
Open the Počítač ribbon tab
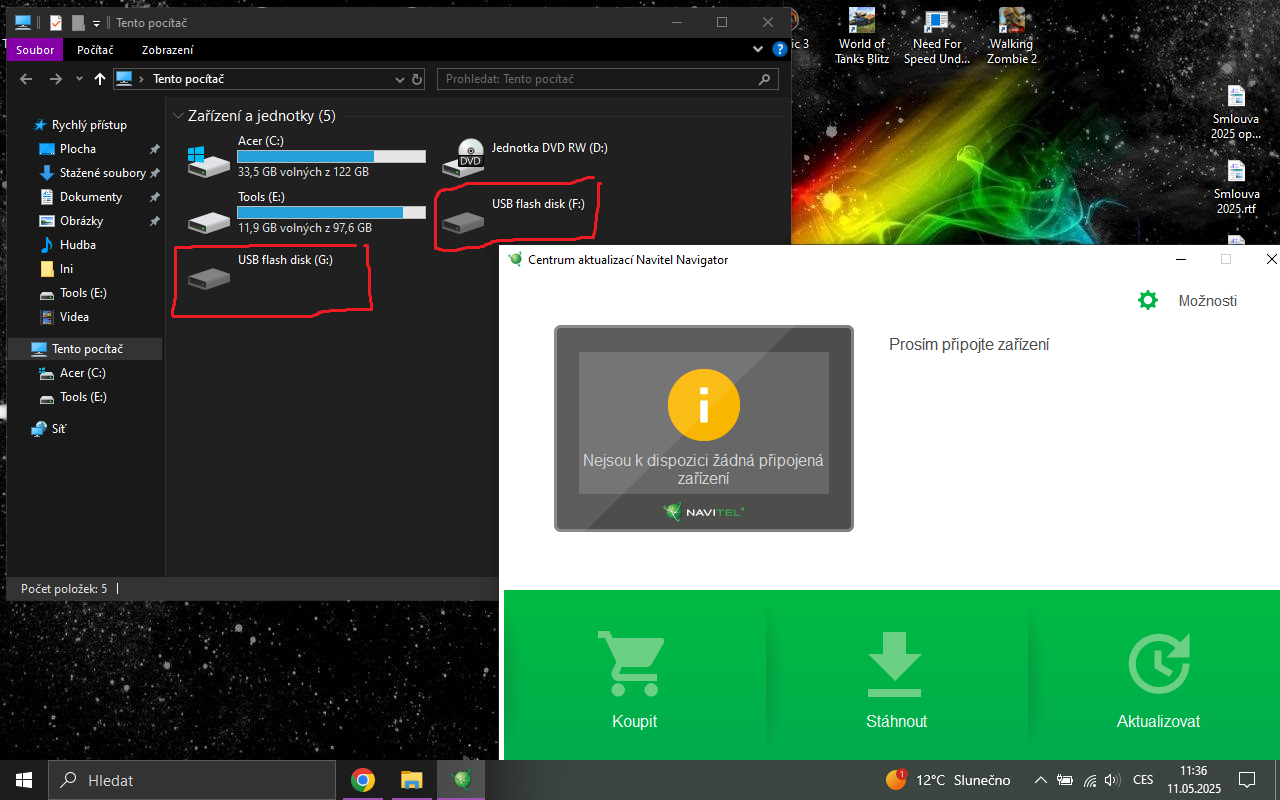tap(96, 49)
